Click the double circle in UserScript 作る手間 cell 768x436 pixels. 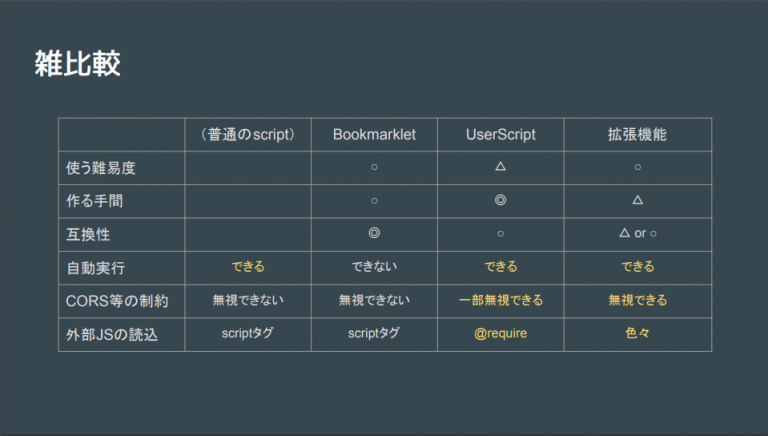(x=500, y=200)
